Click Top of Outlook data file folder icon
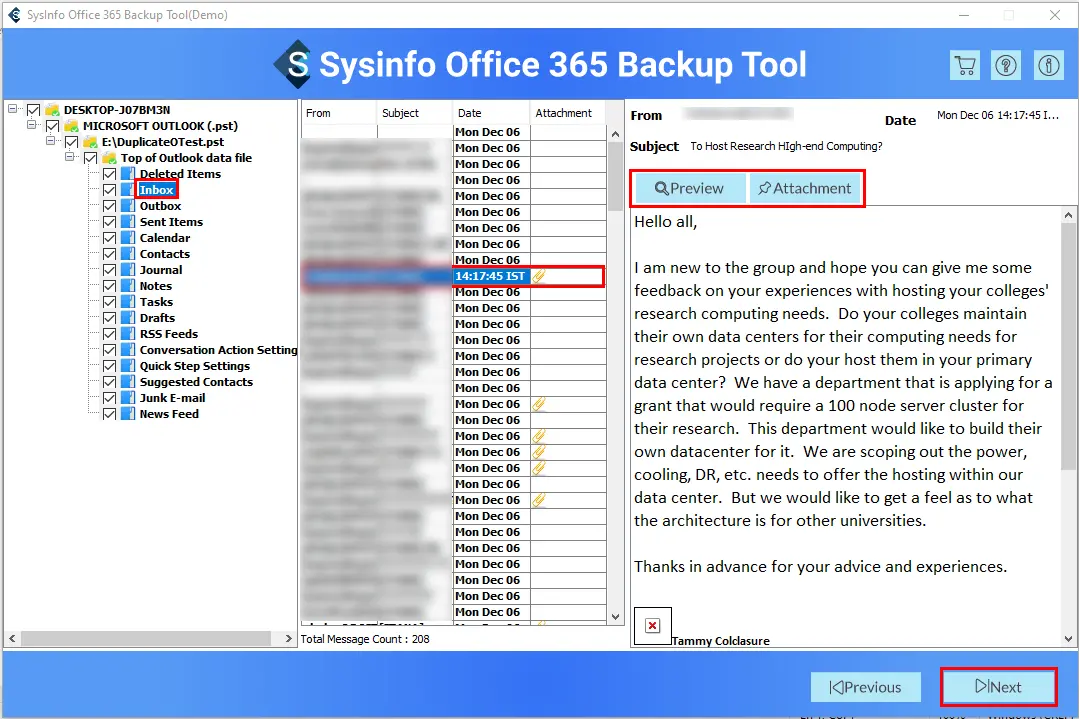The height and width of the screenshot is (719, 1079). pos(109,158)
